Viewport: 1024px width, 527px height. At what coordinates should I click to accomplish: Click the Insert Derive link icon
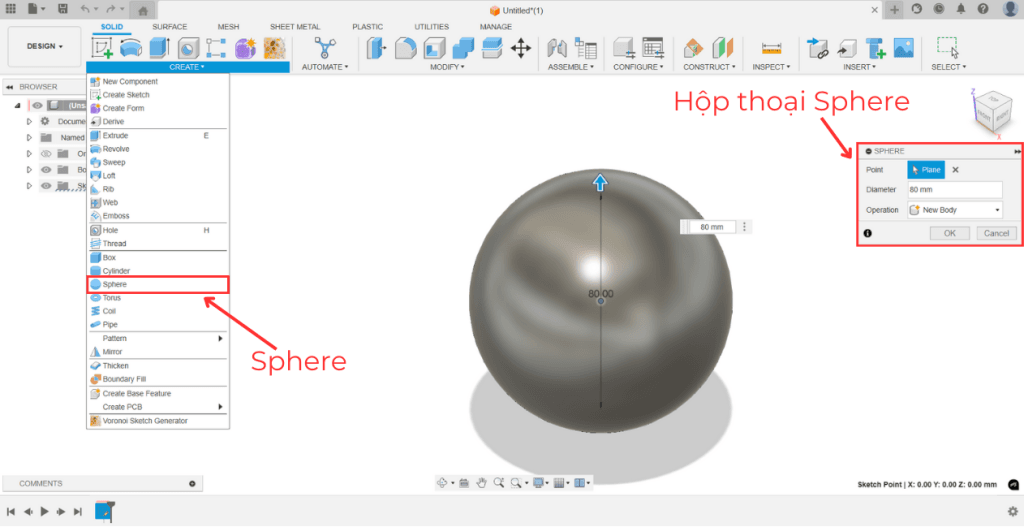(x=818, y=47)
